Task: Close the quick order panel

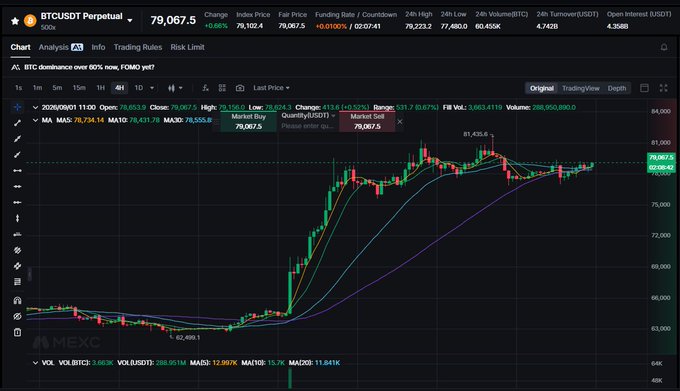Action: point(400,122)
